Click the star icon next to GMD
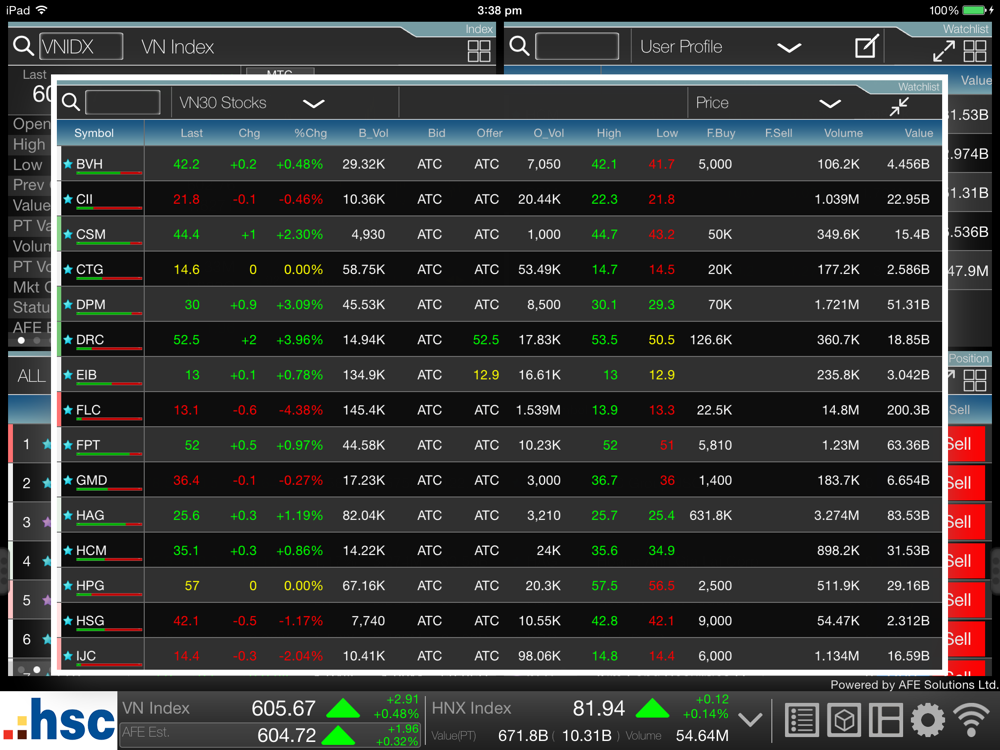The image size is (1000, 750). 68,480
